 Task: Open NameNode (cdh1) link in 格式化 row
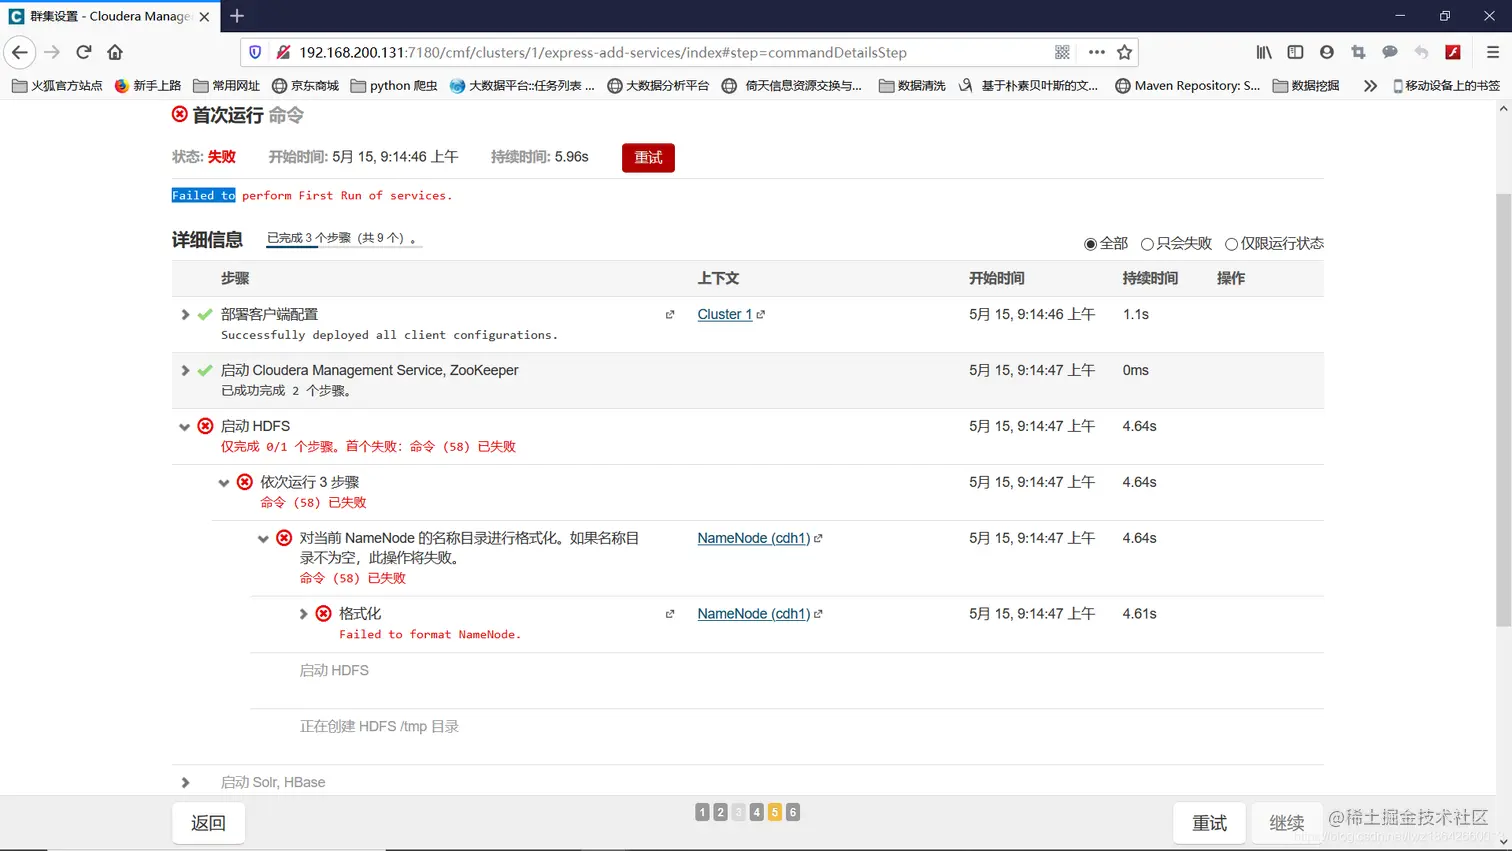pyautogui.click(x=753, y=614)
